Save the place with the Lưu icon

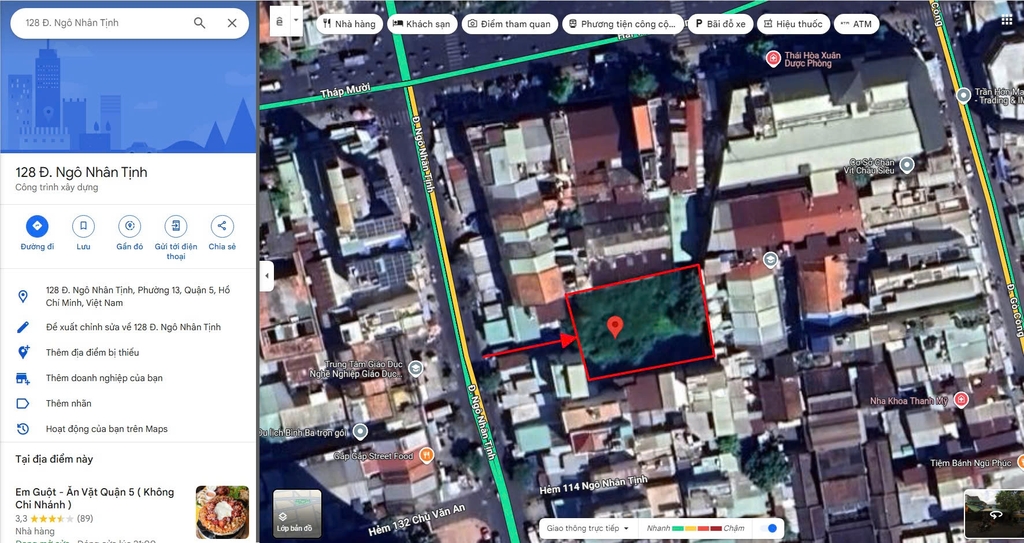(x=83, y=226)
